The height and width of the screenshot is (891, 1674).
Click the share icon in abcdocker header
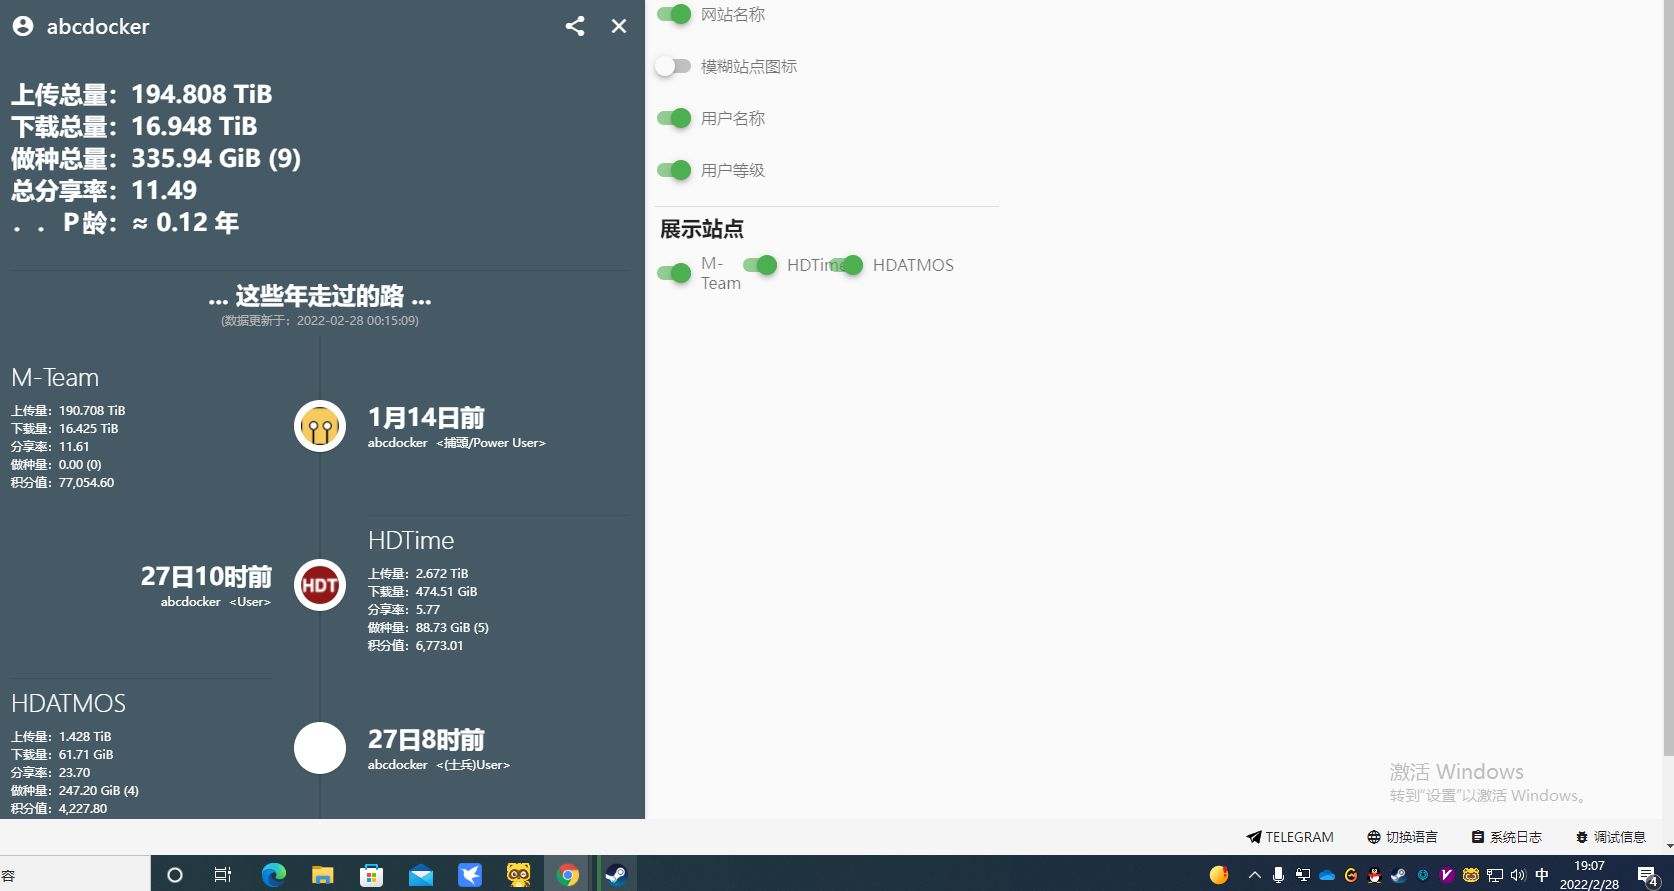click(575, 26)
